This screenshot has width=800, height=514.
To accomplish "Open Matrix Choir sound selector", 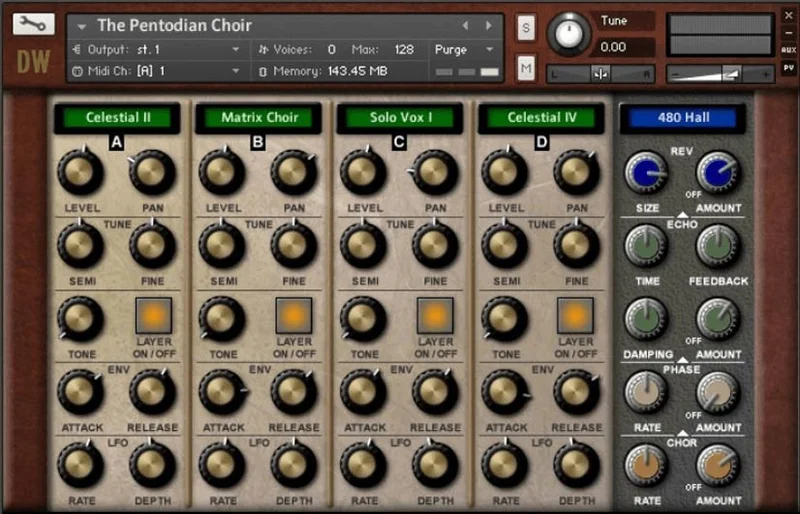I will click(x=259, y=118).
